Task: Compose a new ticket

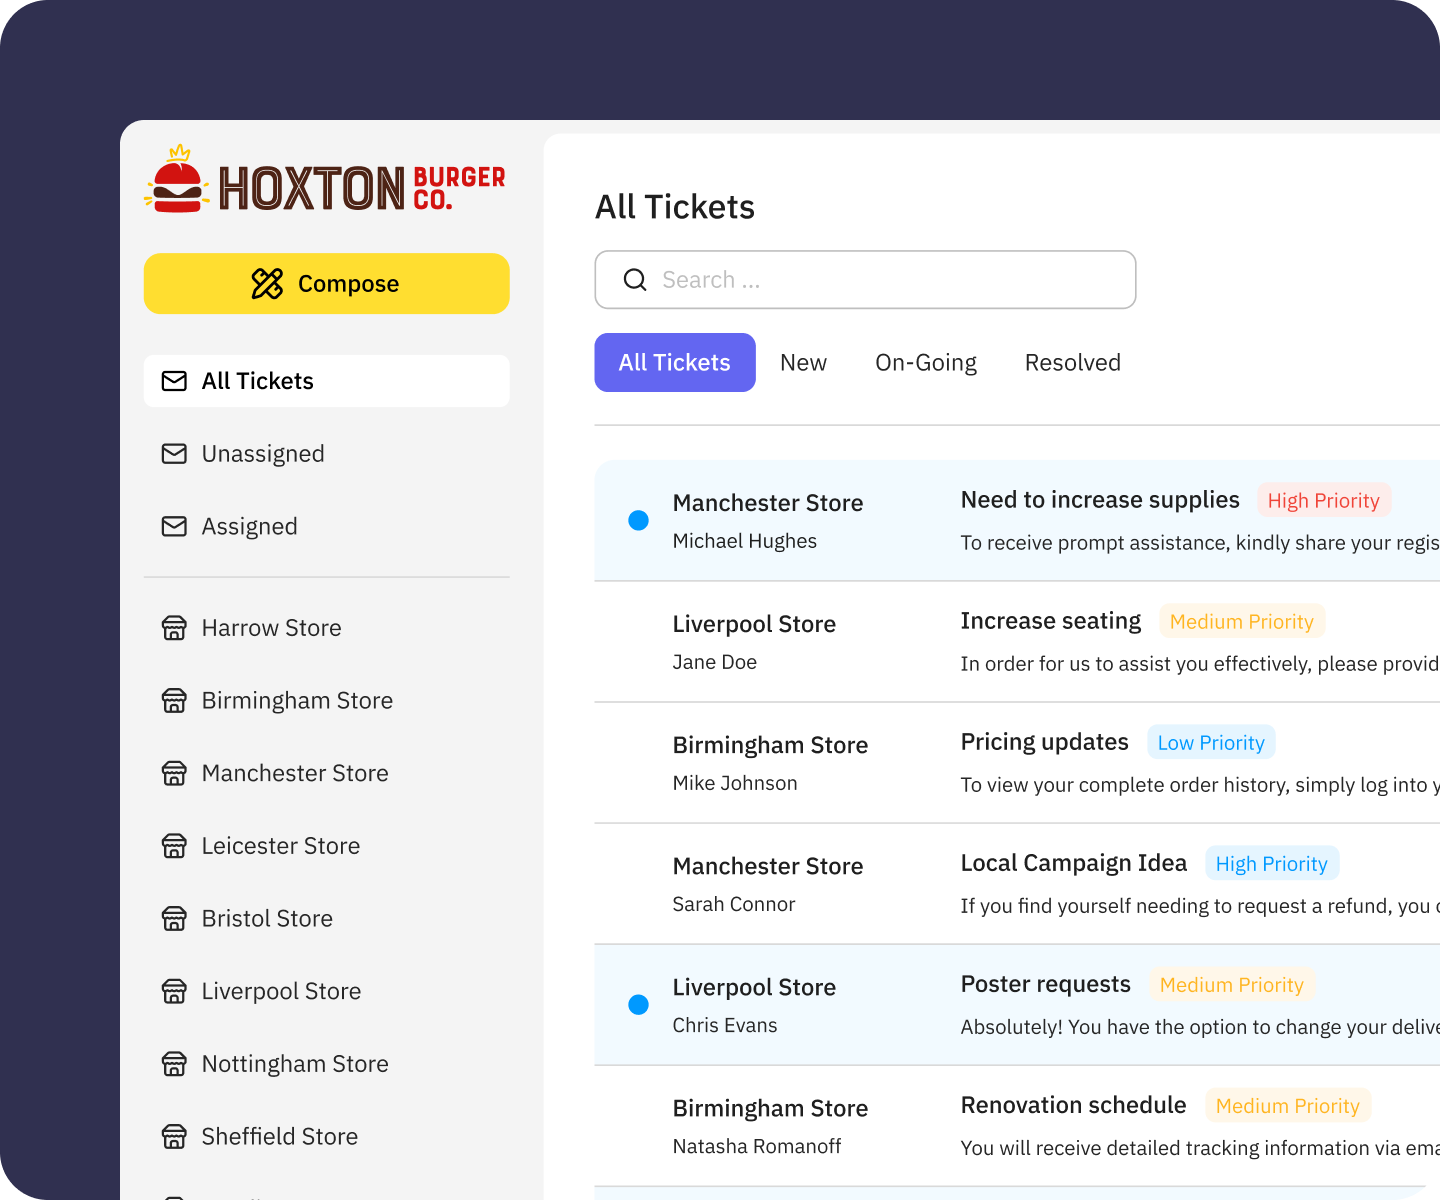Action: [x=326, y=284]
